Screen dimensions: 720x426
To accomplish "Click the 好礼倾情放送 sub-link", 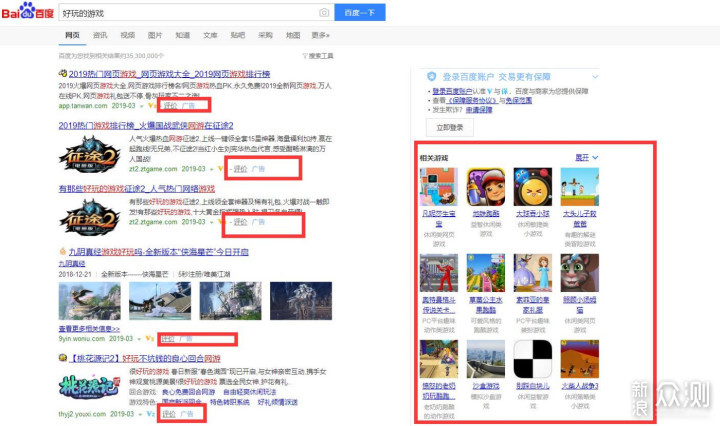I will [x=278, y=402].
